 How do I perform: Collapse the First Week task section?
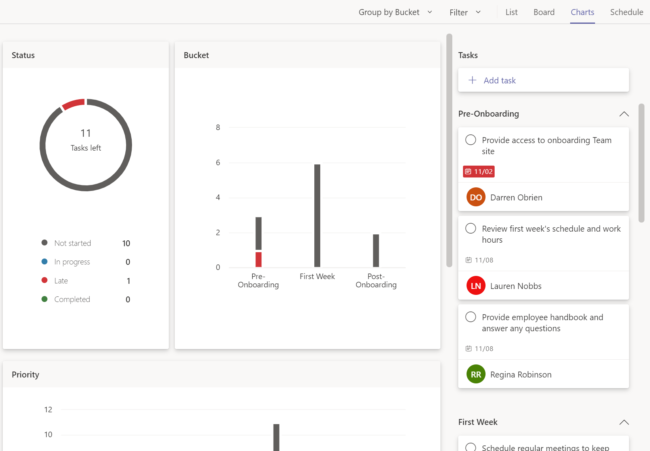[624, 423]
